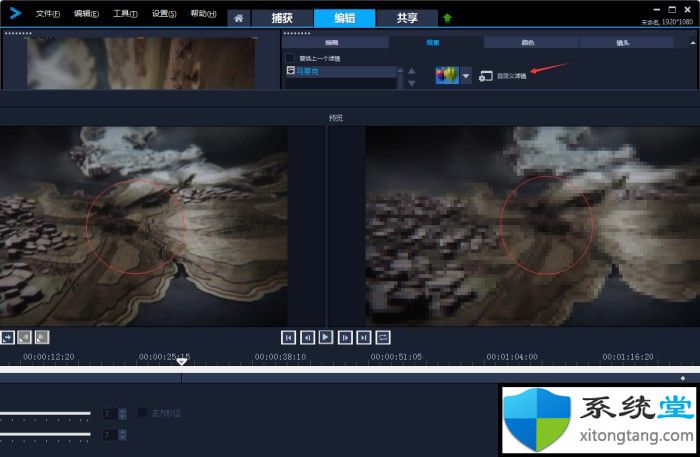
Task: Click the customize filter gear icon
Action: (485, 76)
